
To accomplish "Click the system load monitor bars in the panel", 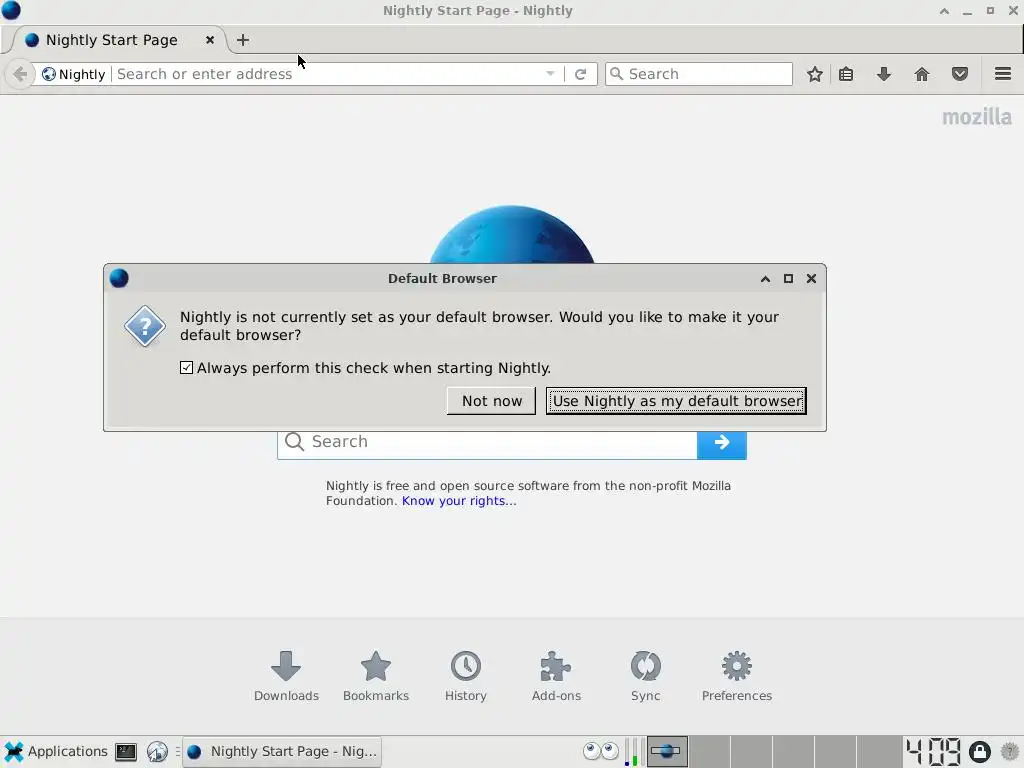I will (x=632, y=752).
